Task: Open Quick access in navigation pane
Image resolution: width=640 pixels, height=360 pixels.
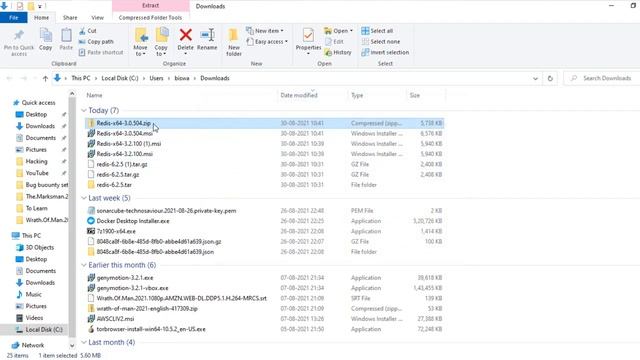Action: click(x=38, y=102)
